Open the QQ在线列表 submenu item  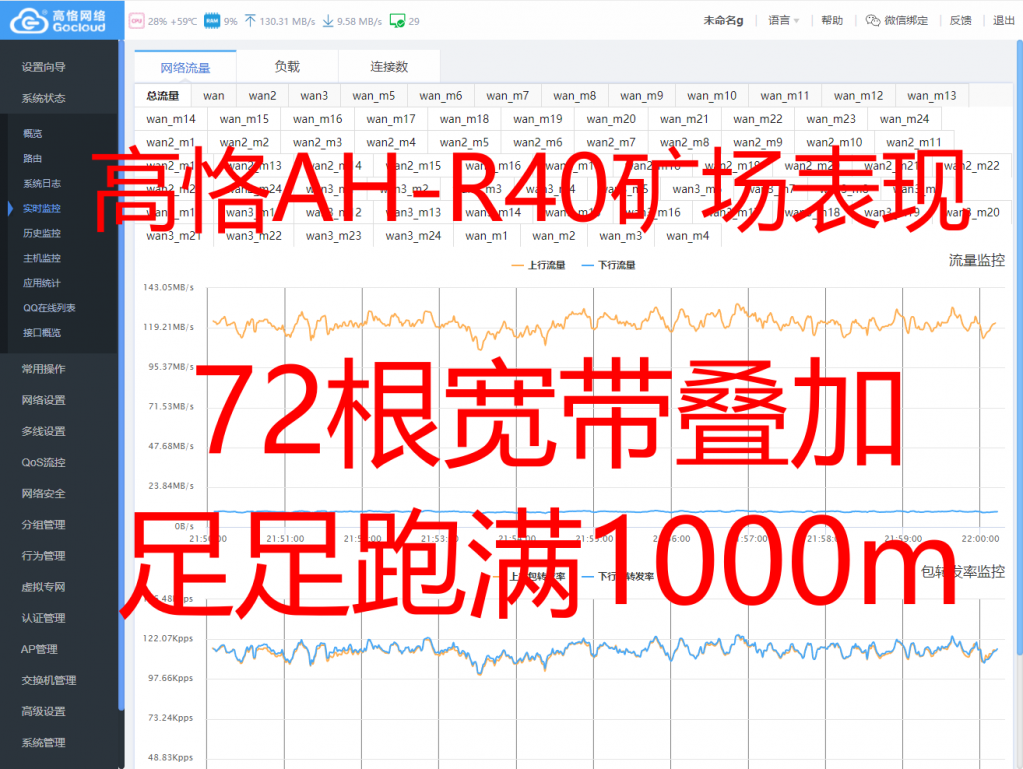click(49, 308)
